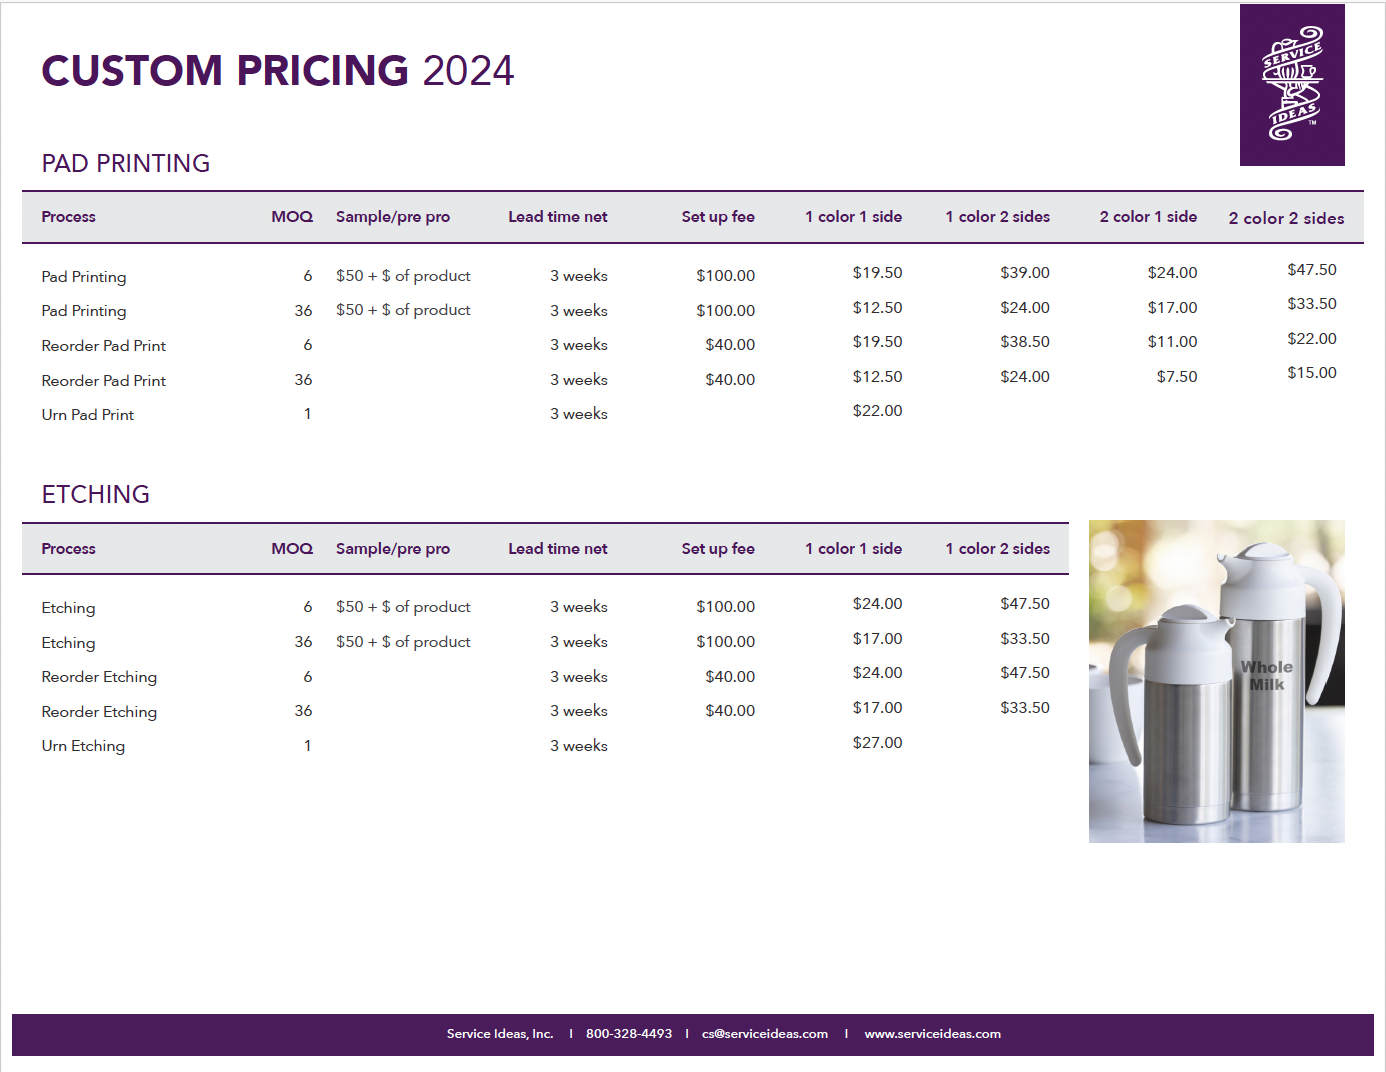
Task: Click the '2 color 1 side' column header
Action: tap(1148, 217)
